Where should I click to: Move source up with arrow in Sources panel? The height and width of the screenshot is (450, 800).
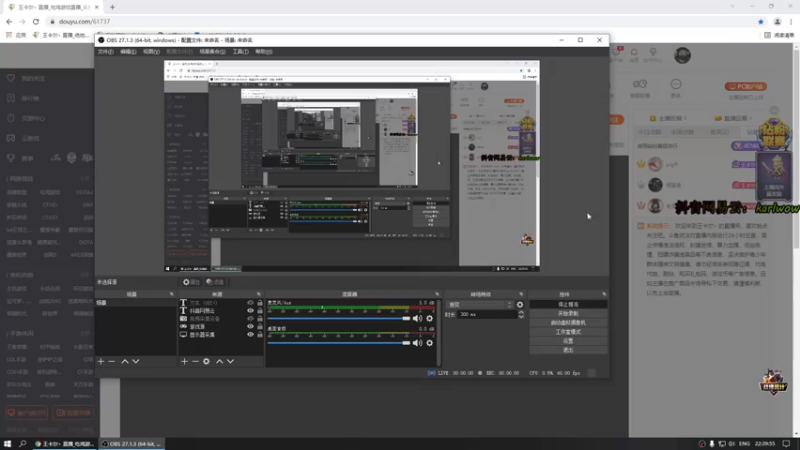point(219,361)
